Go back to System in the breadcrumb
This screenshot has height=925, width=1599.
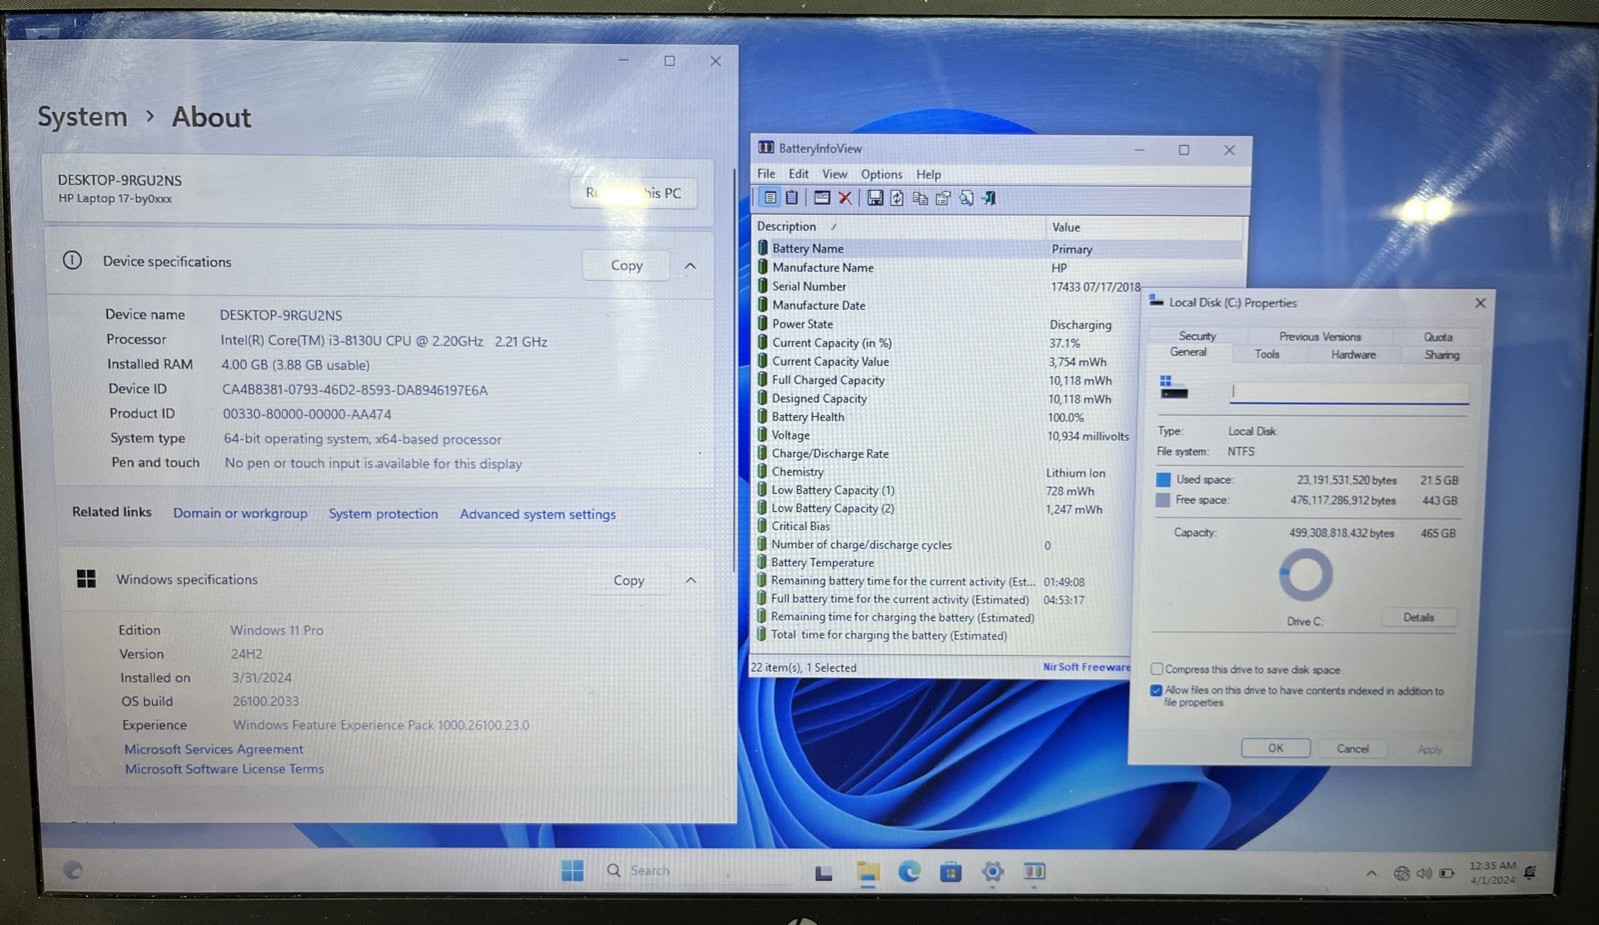(82, 117)
